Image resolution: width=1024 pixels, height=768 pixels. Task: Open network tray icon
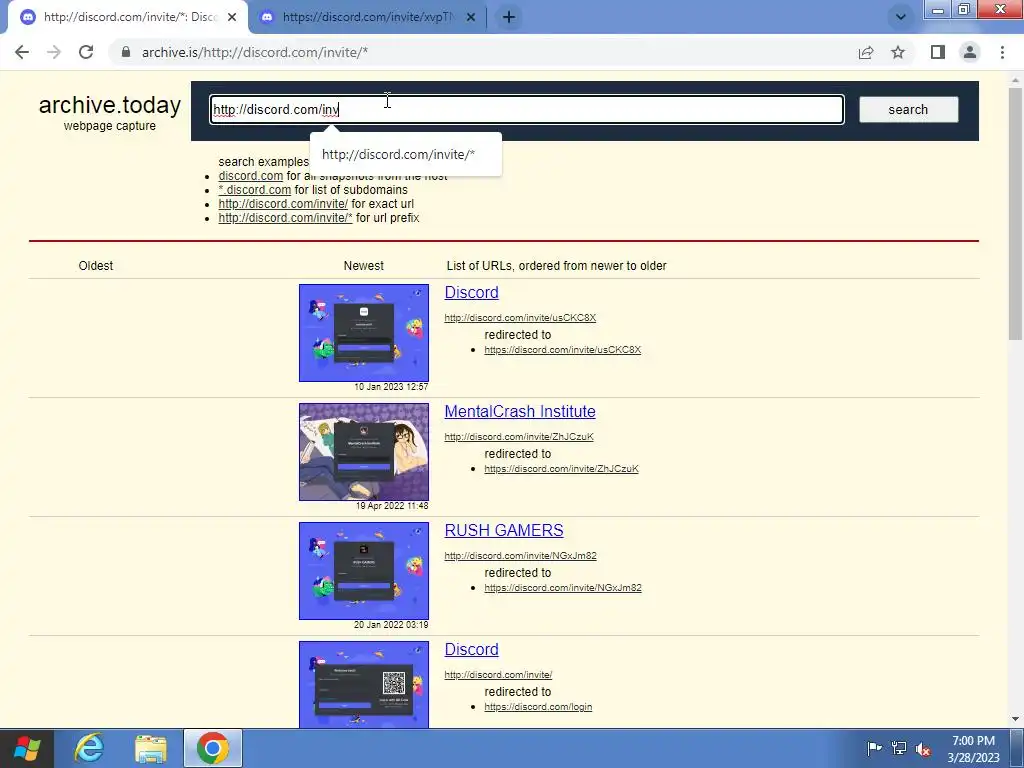point(899,748)
